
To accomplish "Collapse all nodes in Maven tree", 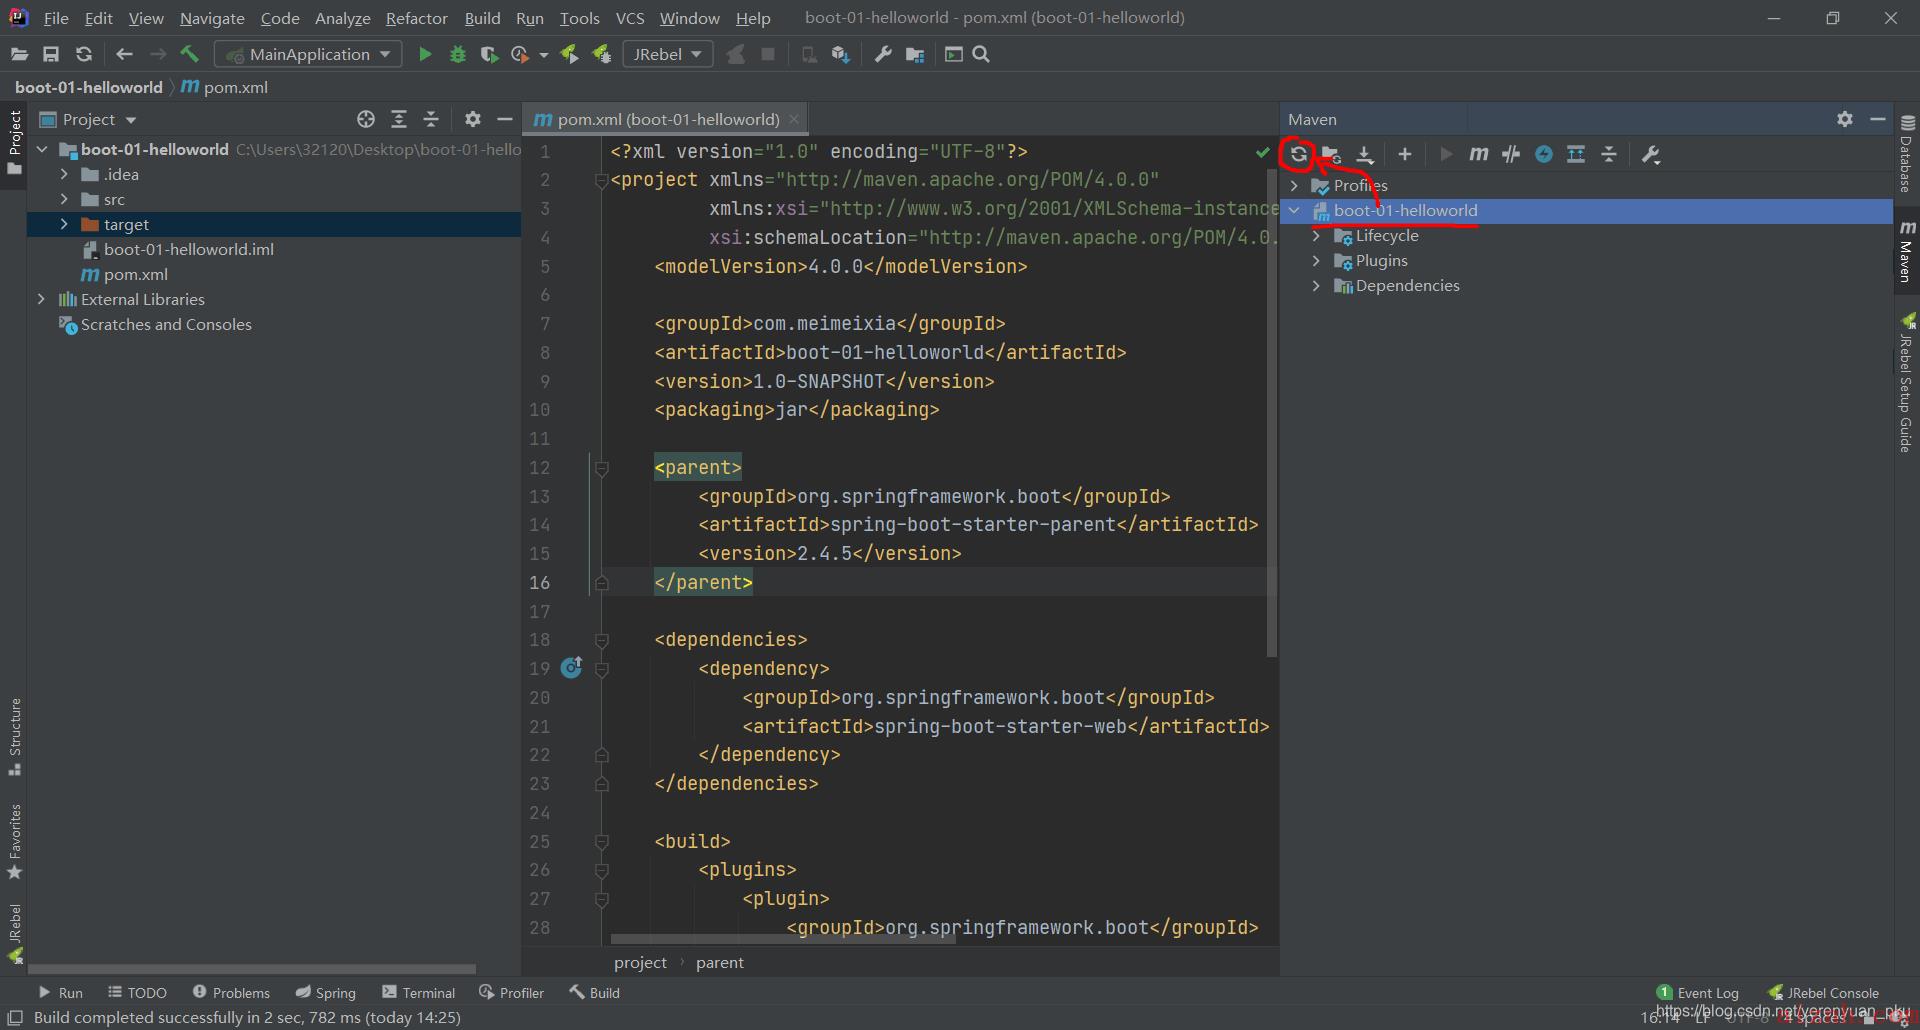I will point(1609,154).
